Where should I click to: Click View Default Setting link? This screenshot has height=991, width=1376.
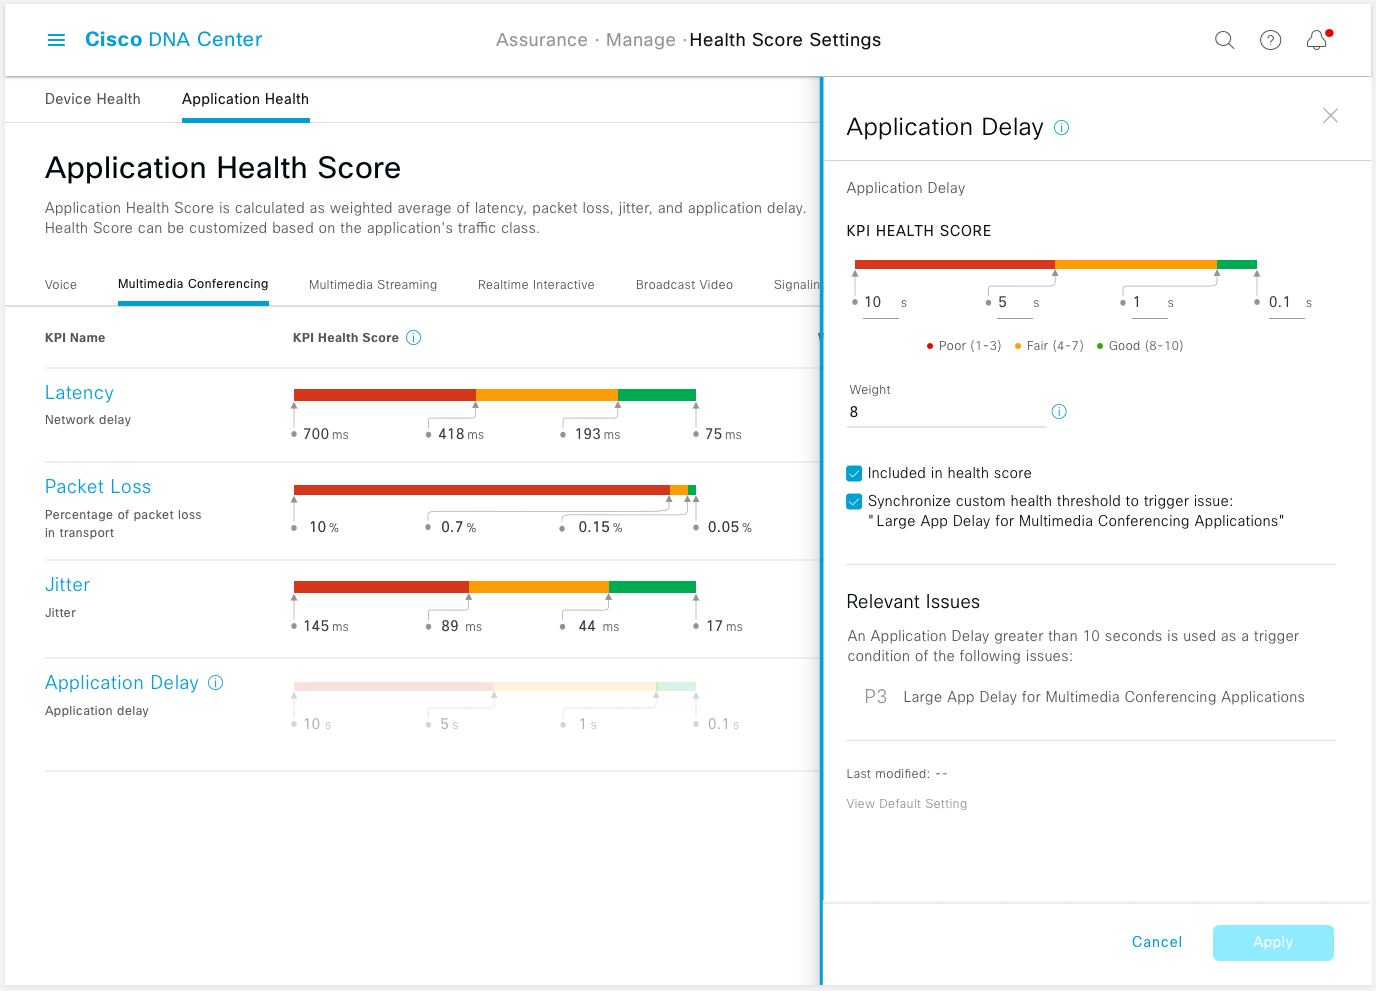point(907,804)
